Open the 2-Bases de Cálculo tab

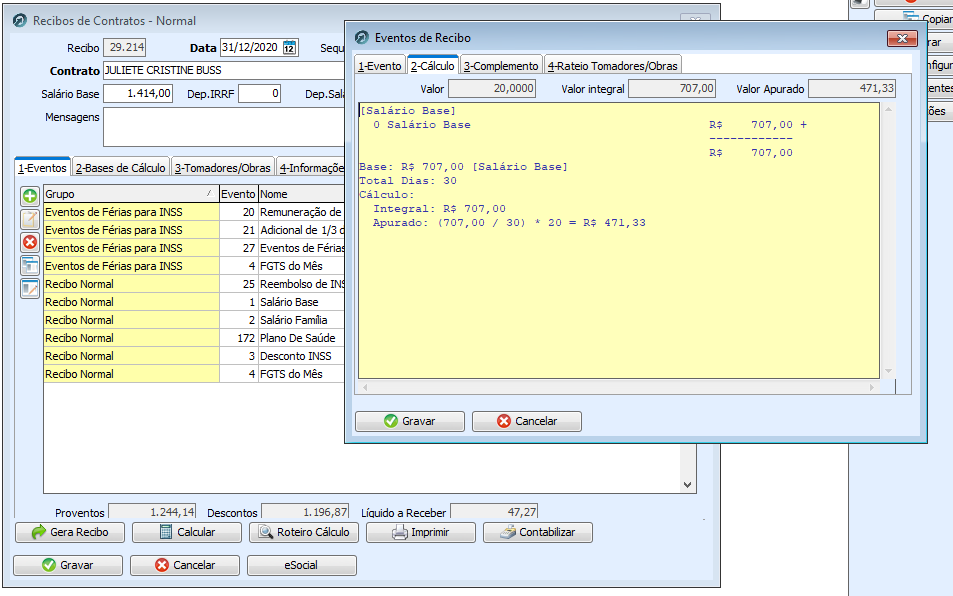120,168
